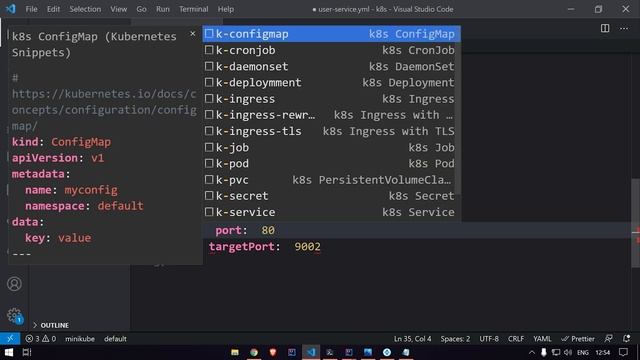
Task: Open the File menu
Action: (x=31, y=9)
